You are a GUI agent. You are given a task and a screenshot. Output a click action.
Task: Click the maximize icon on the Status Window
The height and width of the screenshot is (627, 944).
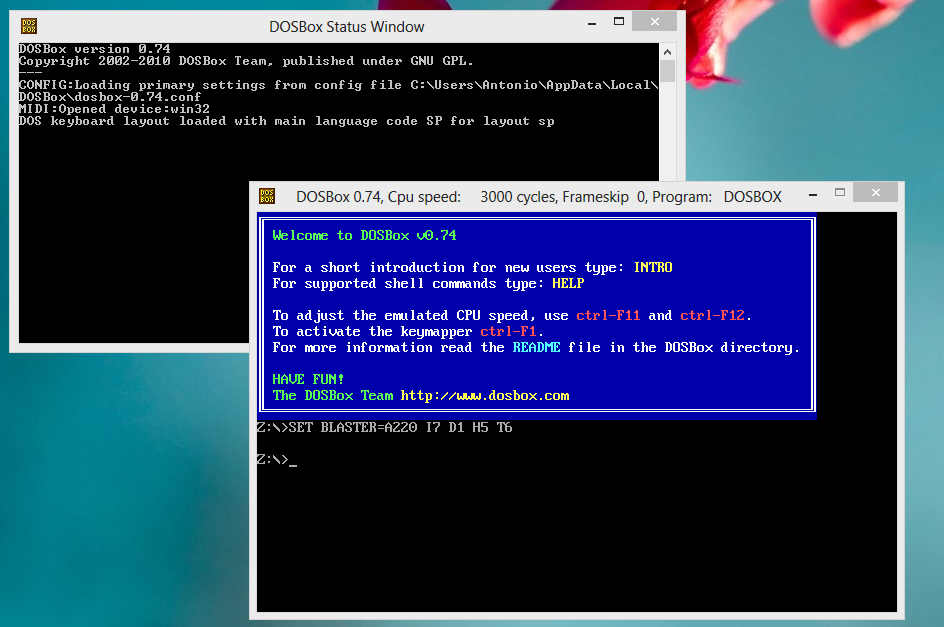[619, 20]
